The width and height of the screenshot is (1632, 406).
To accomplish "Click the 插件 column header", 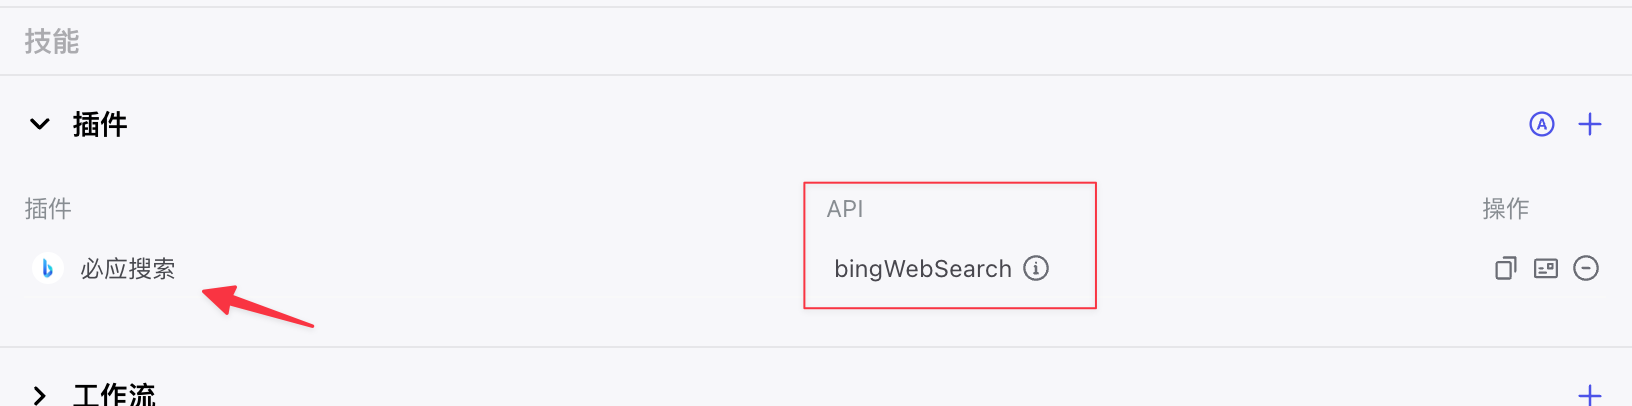I will tap(48, 208).
